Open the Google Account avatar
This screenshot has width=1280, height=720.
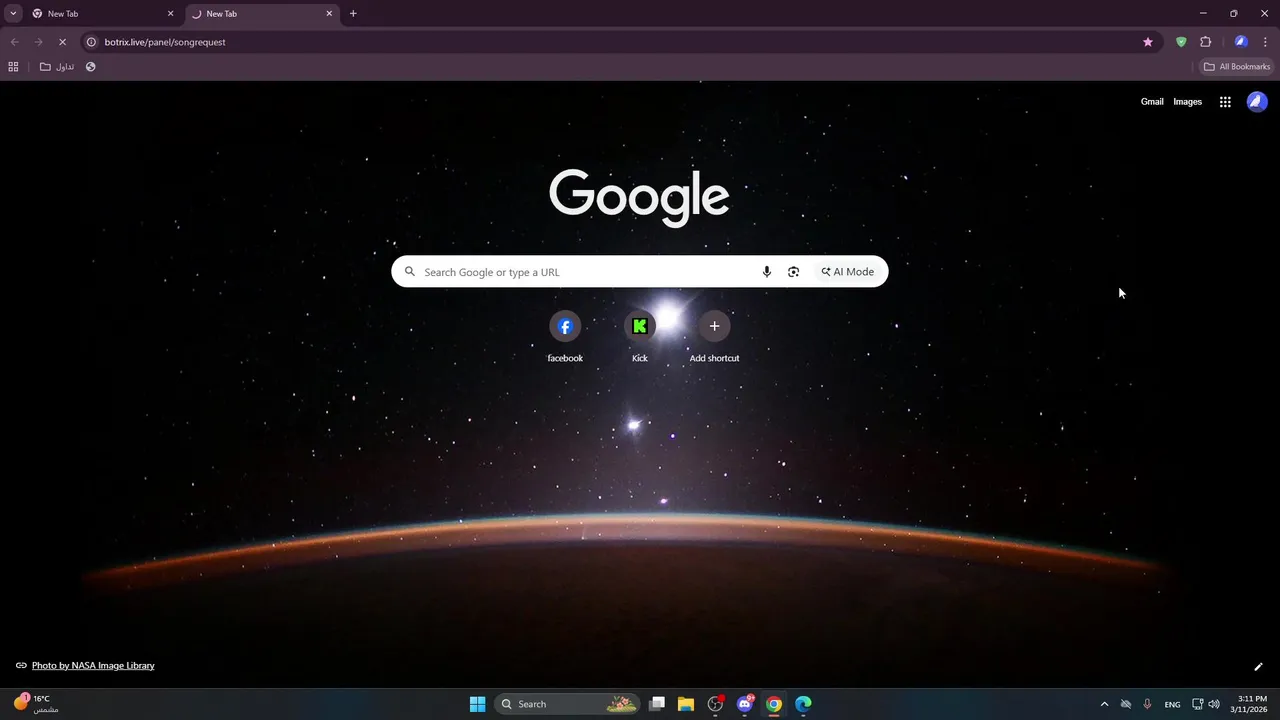tap(1257, 102)
